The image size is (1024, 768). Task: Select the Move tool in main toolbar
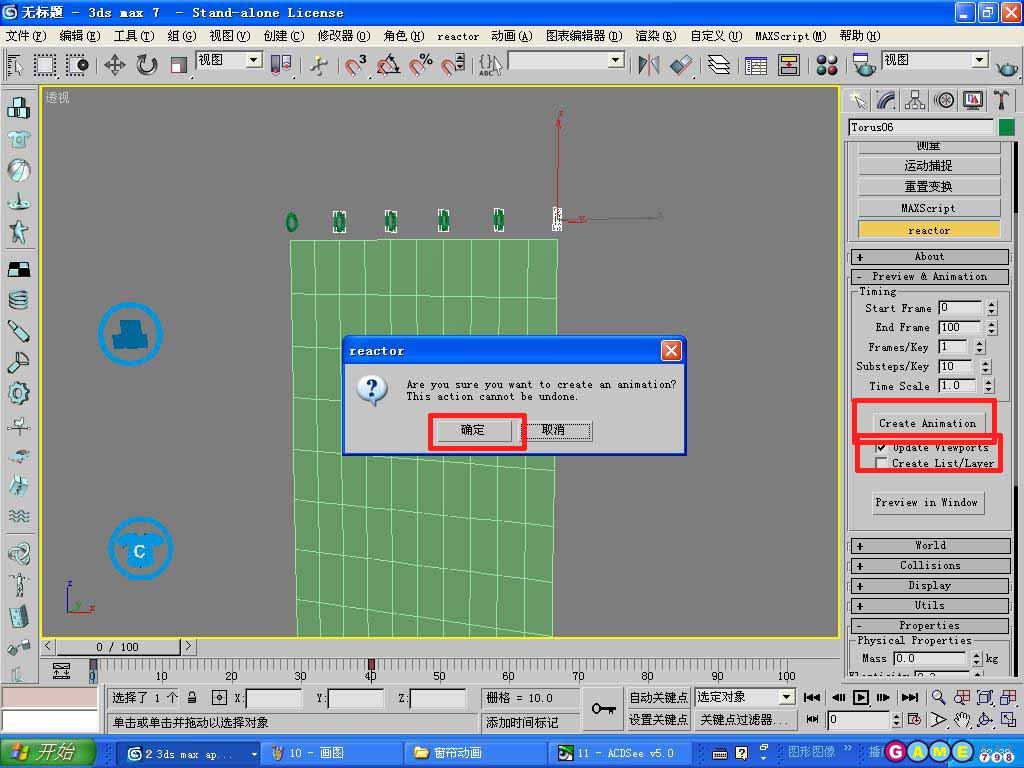pos(115,65)
